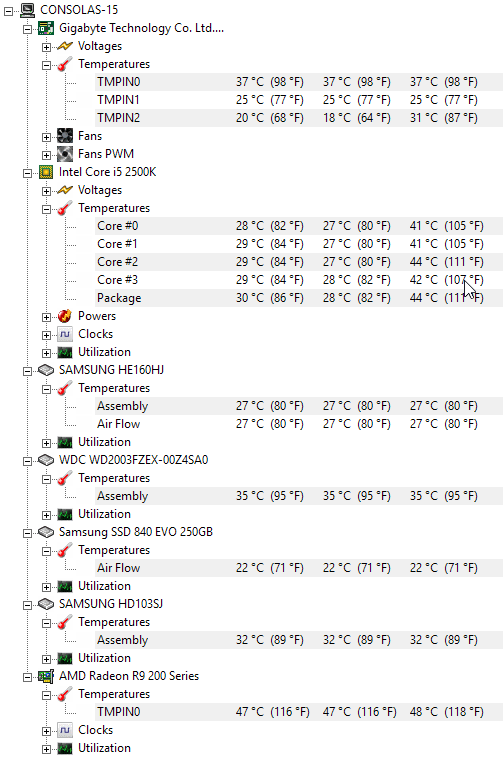Screen dimensions: 503x764
Task: Collapse the WDC WD2003FZEX-00Z4SA0 drive node
Action: (x=28, y=461)
